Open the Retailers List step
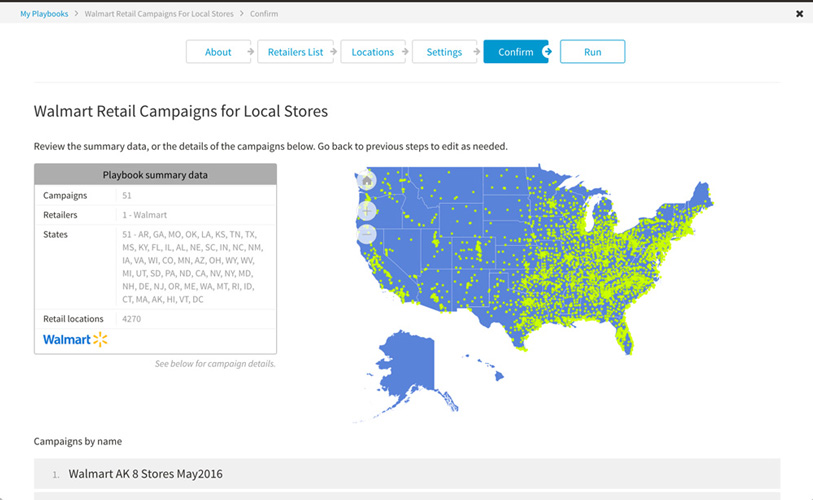The width and height of the screenshot is (813, 500). (296, 52)
